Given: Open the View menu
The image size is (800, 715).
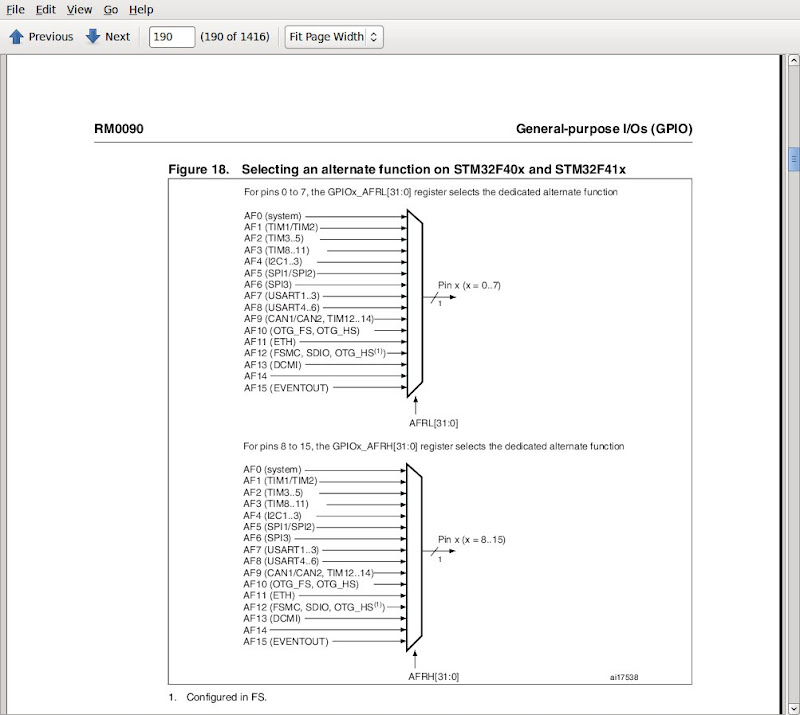Looking at the screenshot, I should pyautogui.click(x=79, y=10).
